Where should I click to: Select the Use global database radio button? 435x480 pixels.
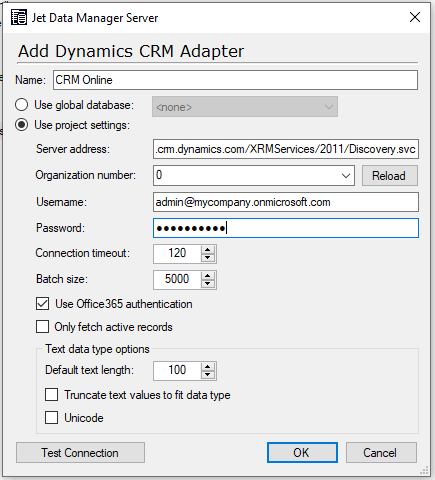pyautogui.click(x=21, y=105)
